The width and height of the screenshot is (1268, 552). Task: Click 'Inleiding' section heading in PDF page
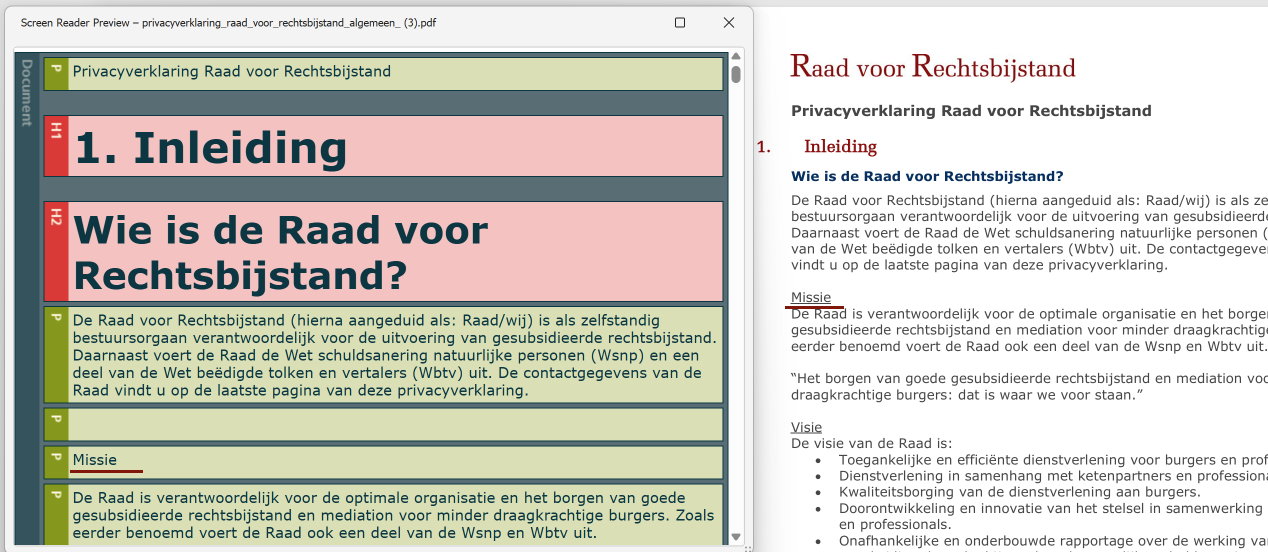pyautogui.click(x=840, y=147)
